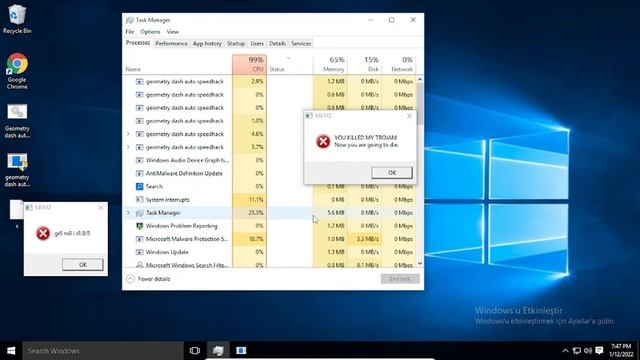640x360 pixels.
Task: Click the 3.3 MB/s disk value
Action: (367, 239)
